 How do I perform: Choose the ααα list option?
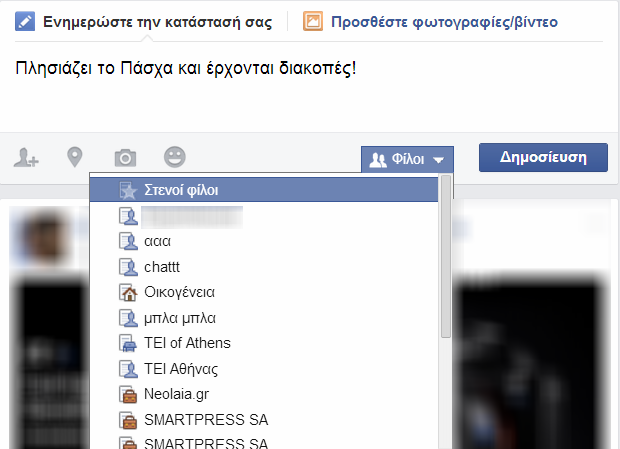point(158,241)
